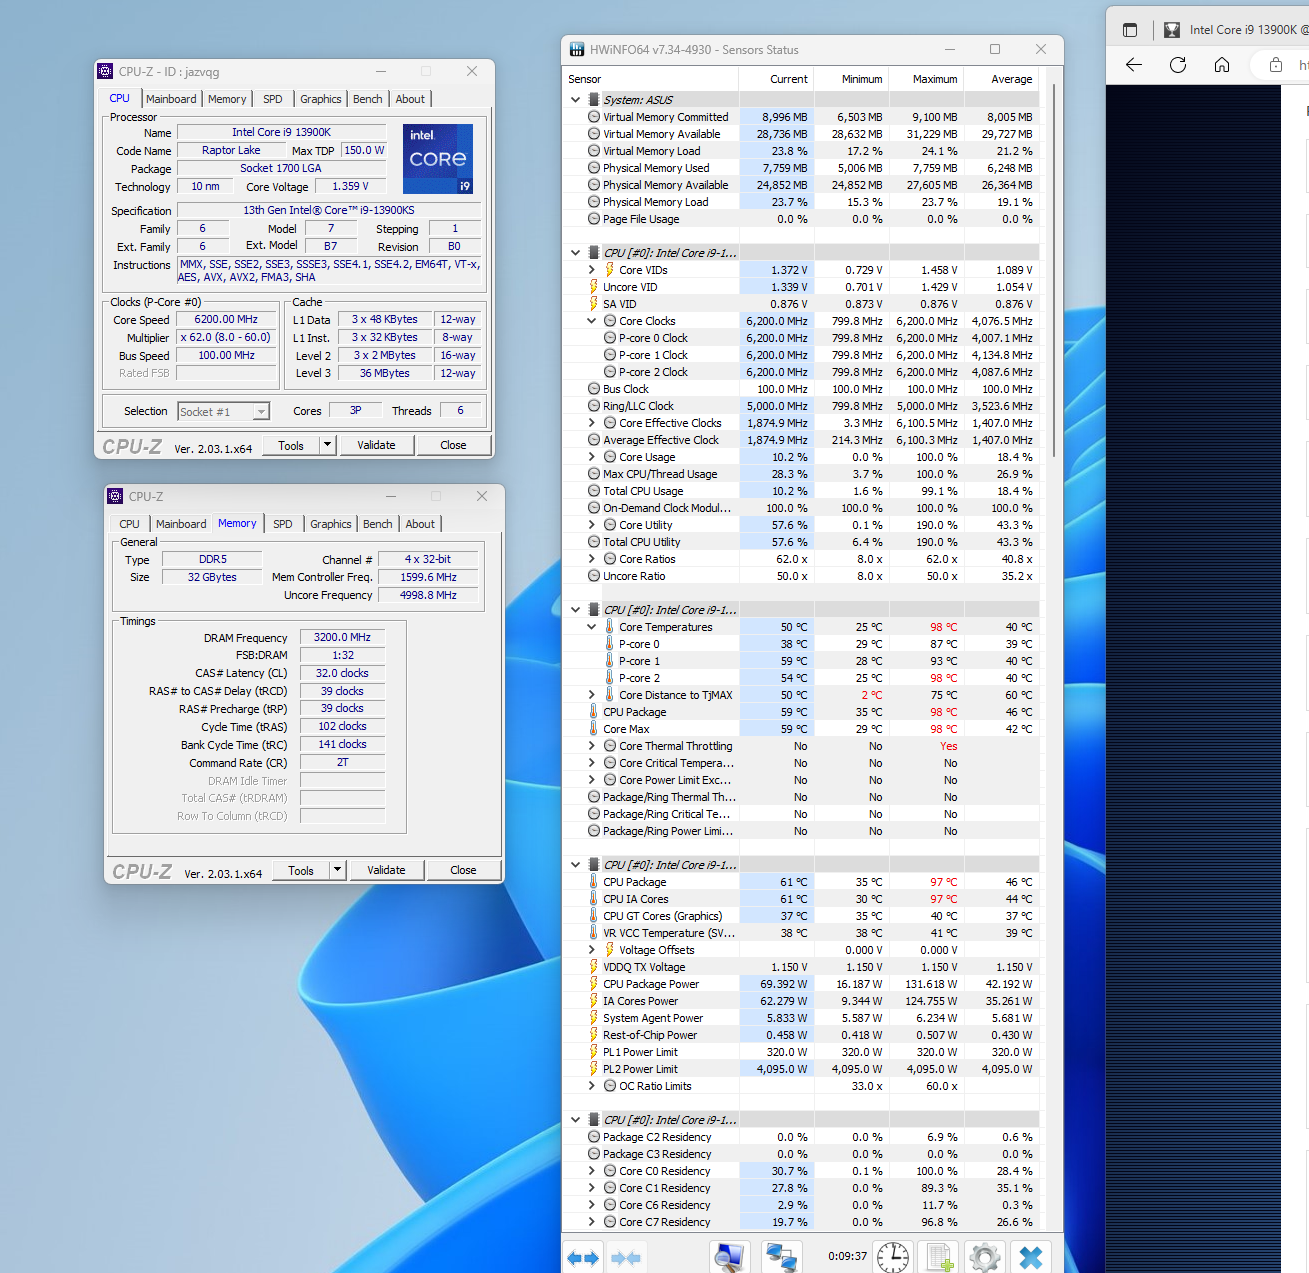1309x1273 pixels.
Task: Expand the Core Usage row
Action: (591, 457)
